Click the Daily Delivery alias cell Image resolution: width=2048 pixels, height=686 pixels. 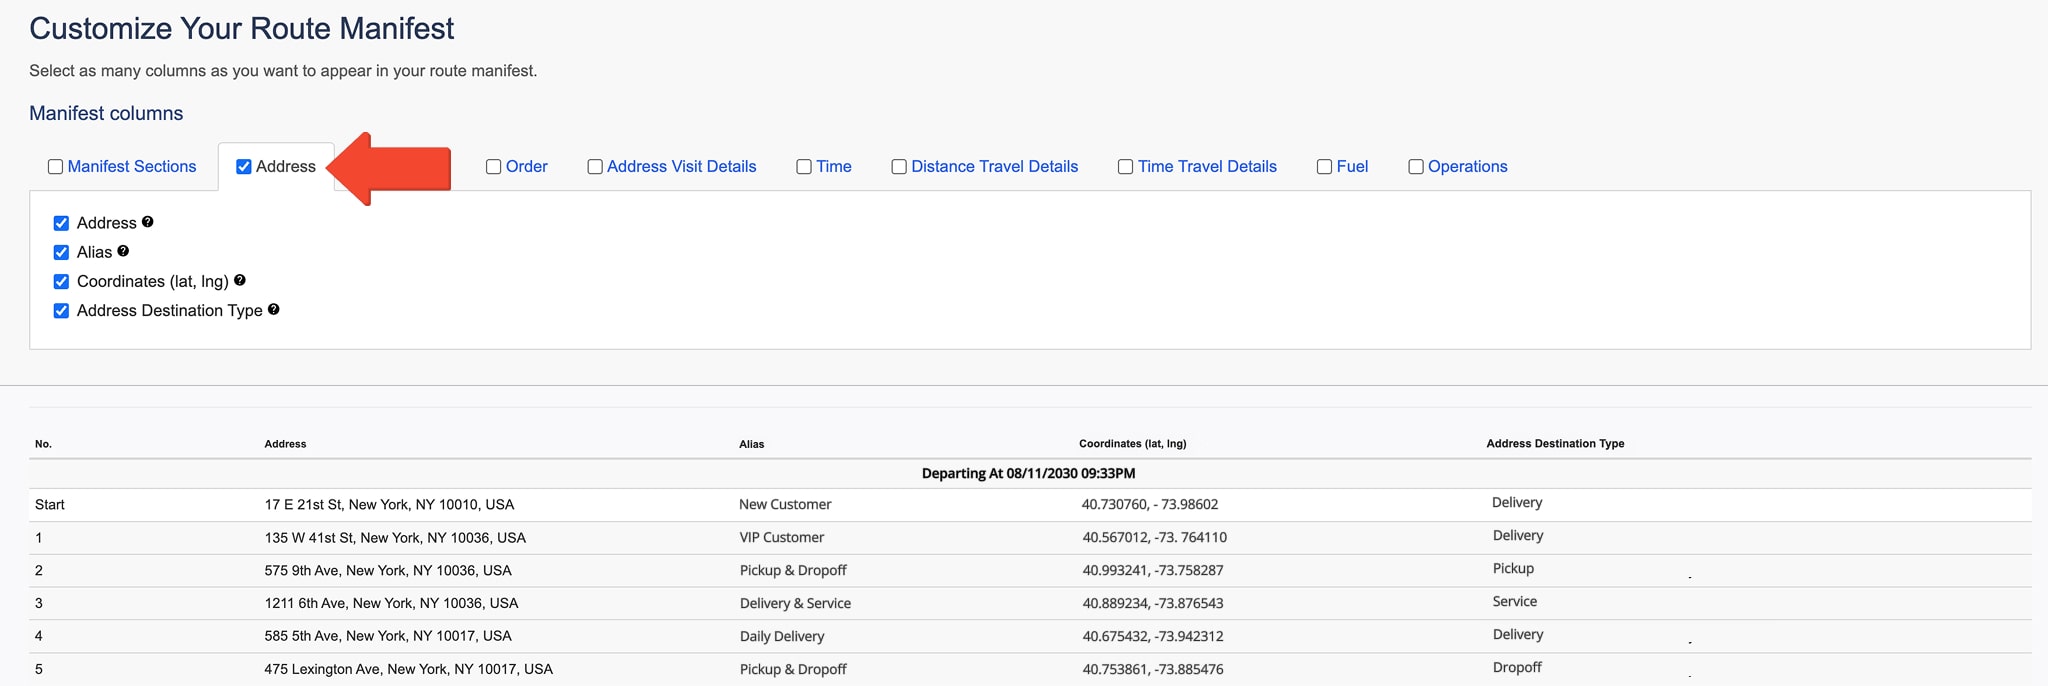point(782,636)
